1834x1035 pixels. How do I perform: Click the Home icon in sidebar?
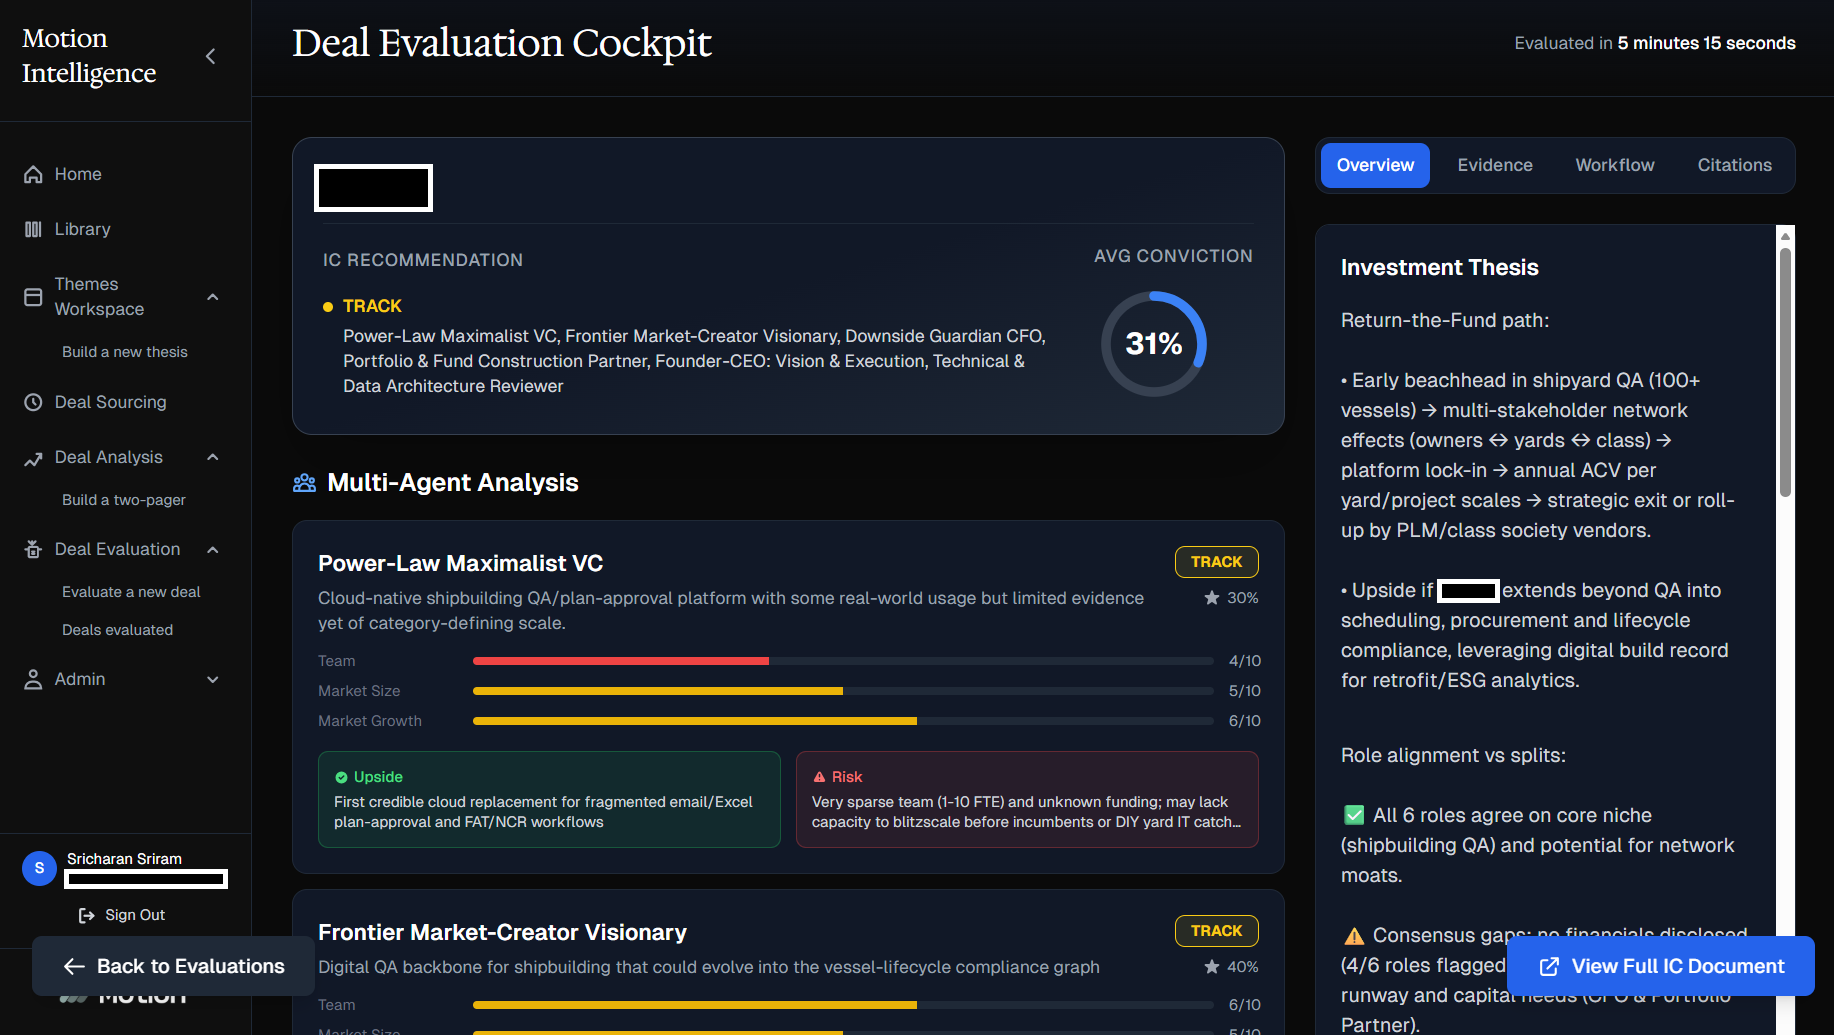[33, 174]
